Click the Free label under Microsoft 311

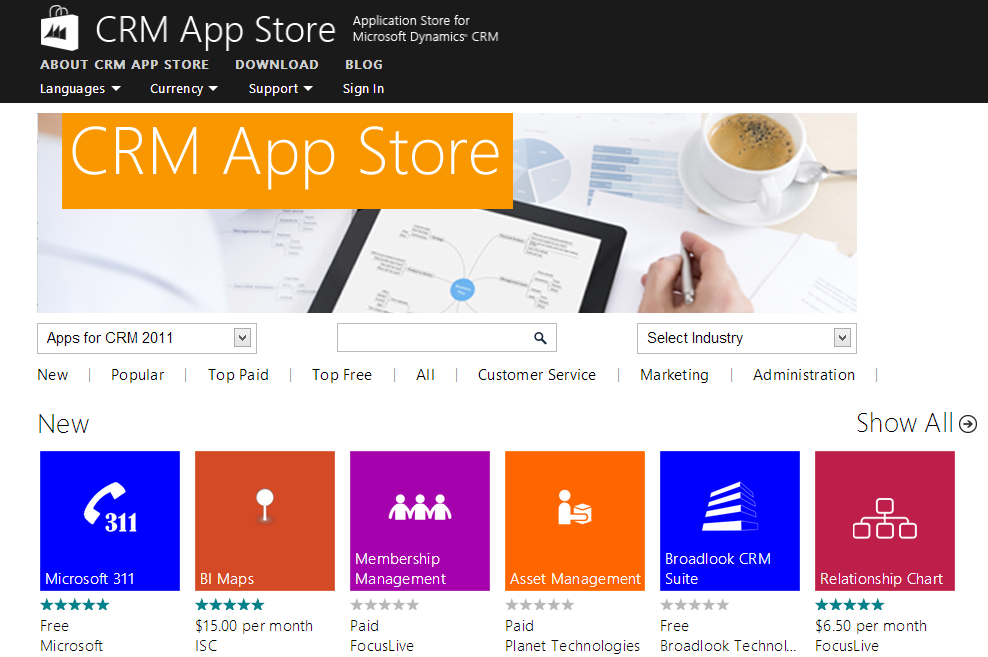pos(54,626)
